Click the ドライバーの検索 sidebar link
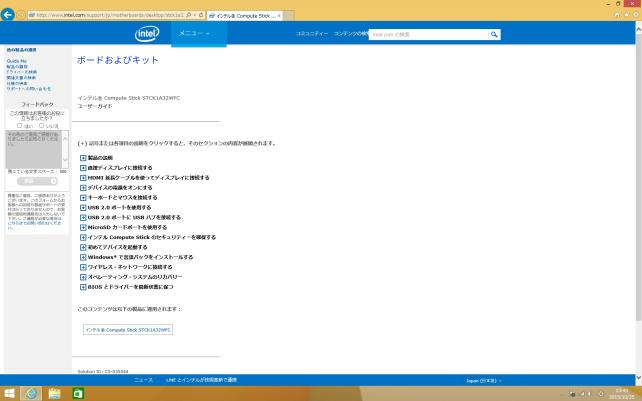Image resolution: width=642 pixels, height=401 pixels. (x=22, y=72)
